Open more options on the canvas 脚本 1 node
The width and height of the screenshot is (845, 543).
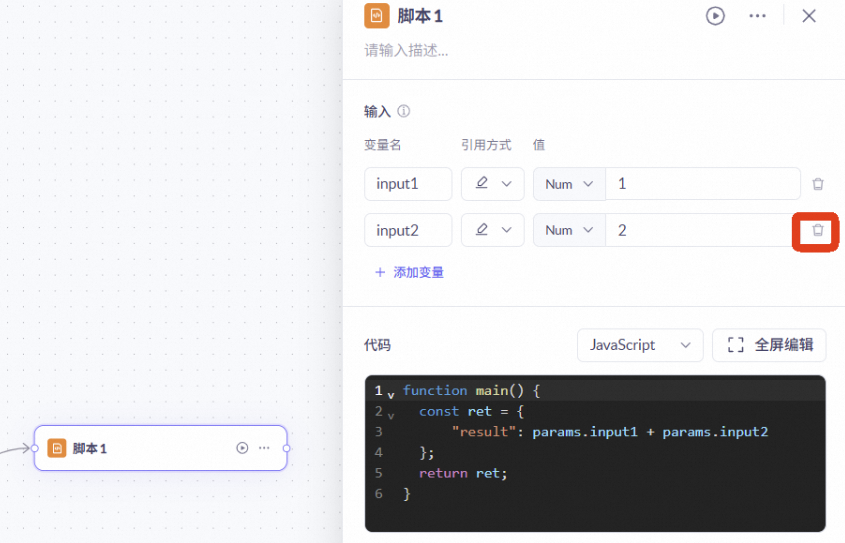(264, 448)
